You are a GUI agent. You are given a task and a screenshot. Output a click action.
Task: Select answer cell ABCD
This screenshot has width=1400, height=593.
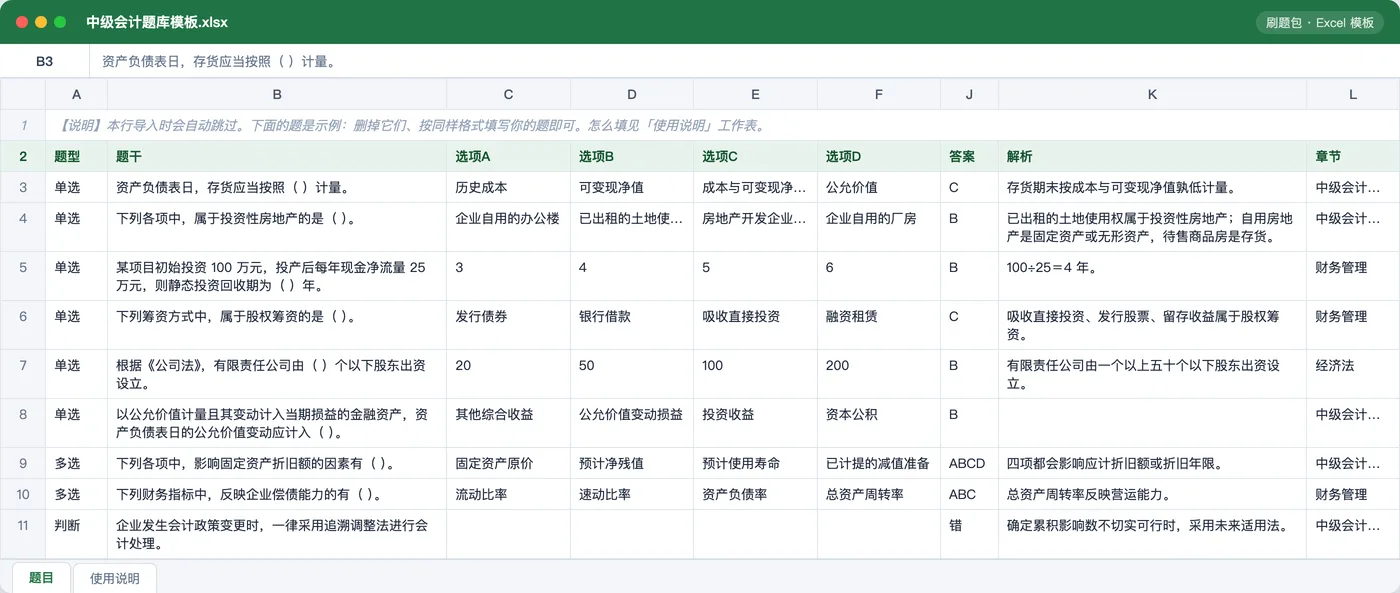(970, 463)
